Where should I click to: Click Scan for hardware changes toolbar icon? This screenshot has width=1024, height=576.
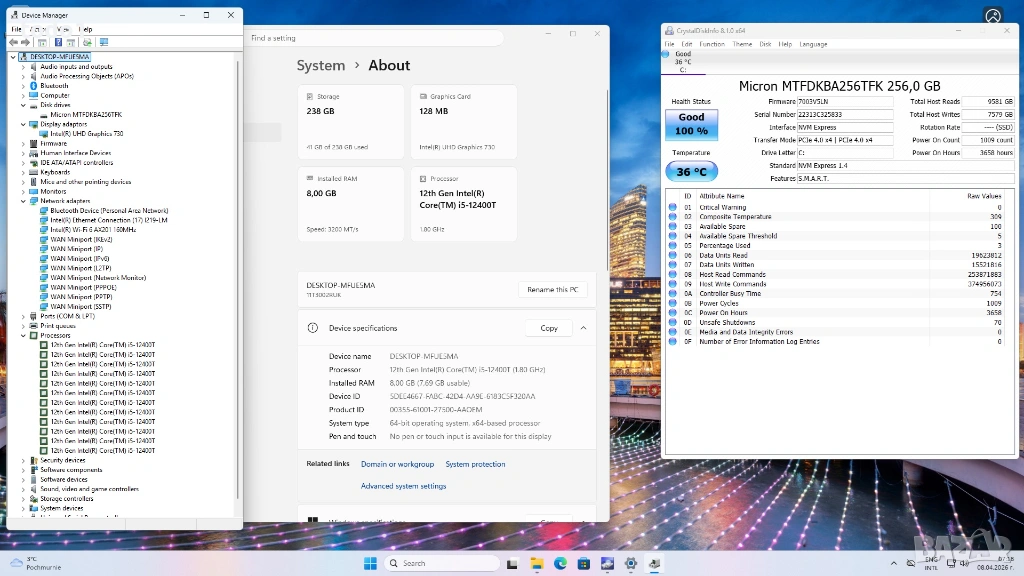pos(88,42)
